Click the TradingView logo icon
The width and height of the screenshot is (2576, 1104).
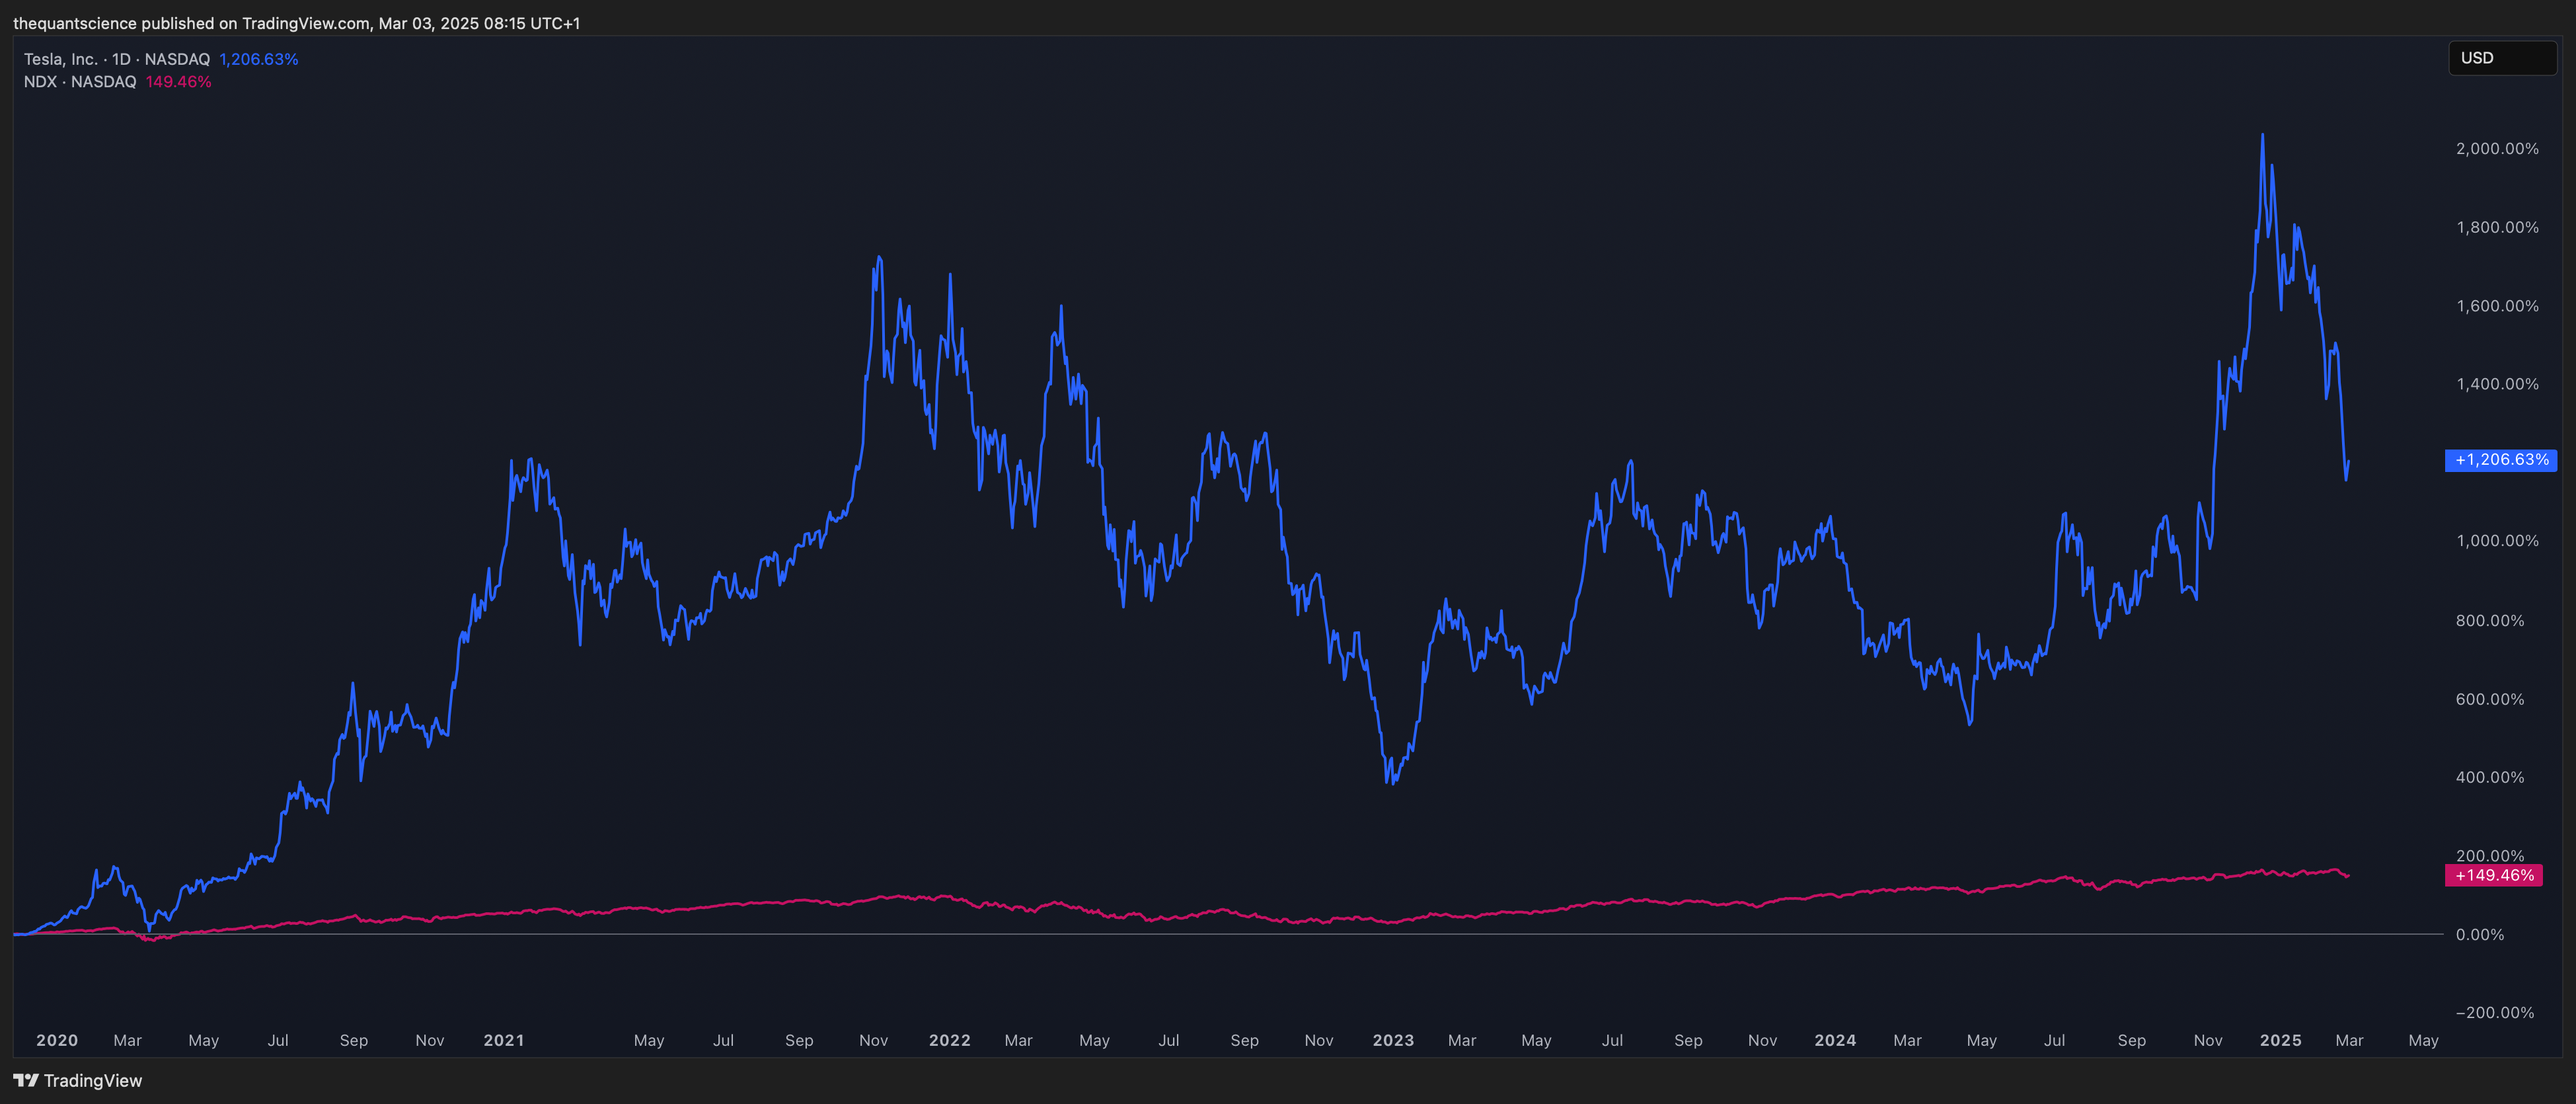pyautogui.click(x=26, y=1080)
